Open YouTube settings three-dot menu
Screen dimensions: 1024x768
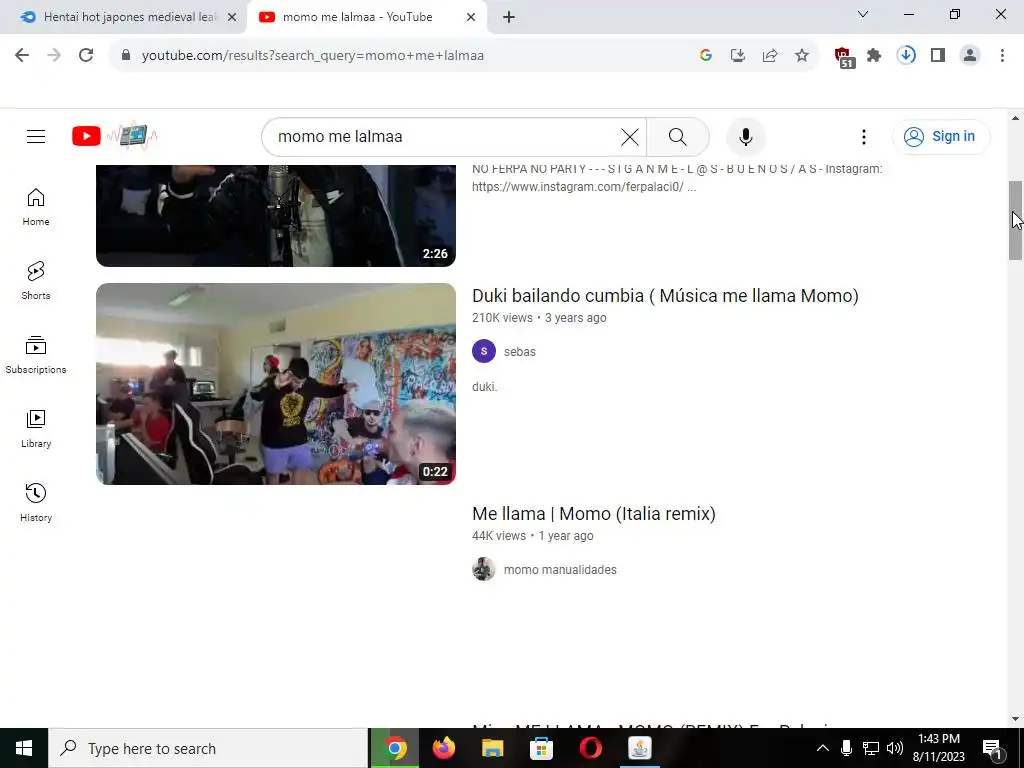coord(863,137)
